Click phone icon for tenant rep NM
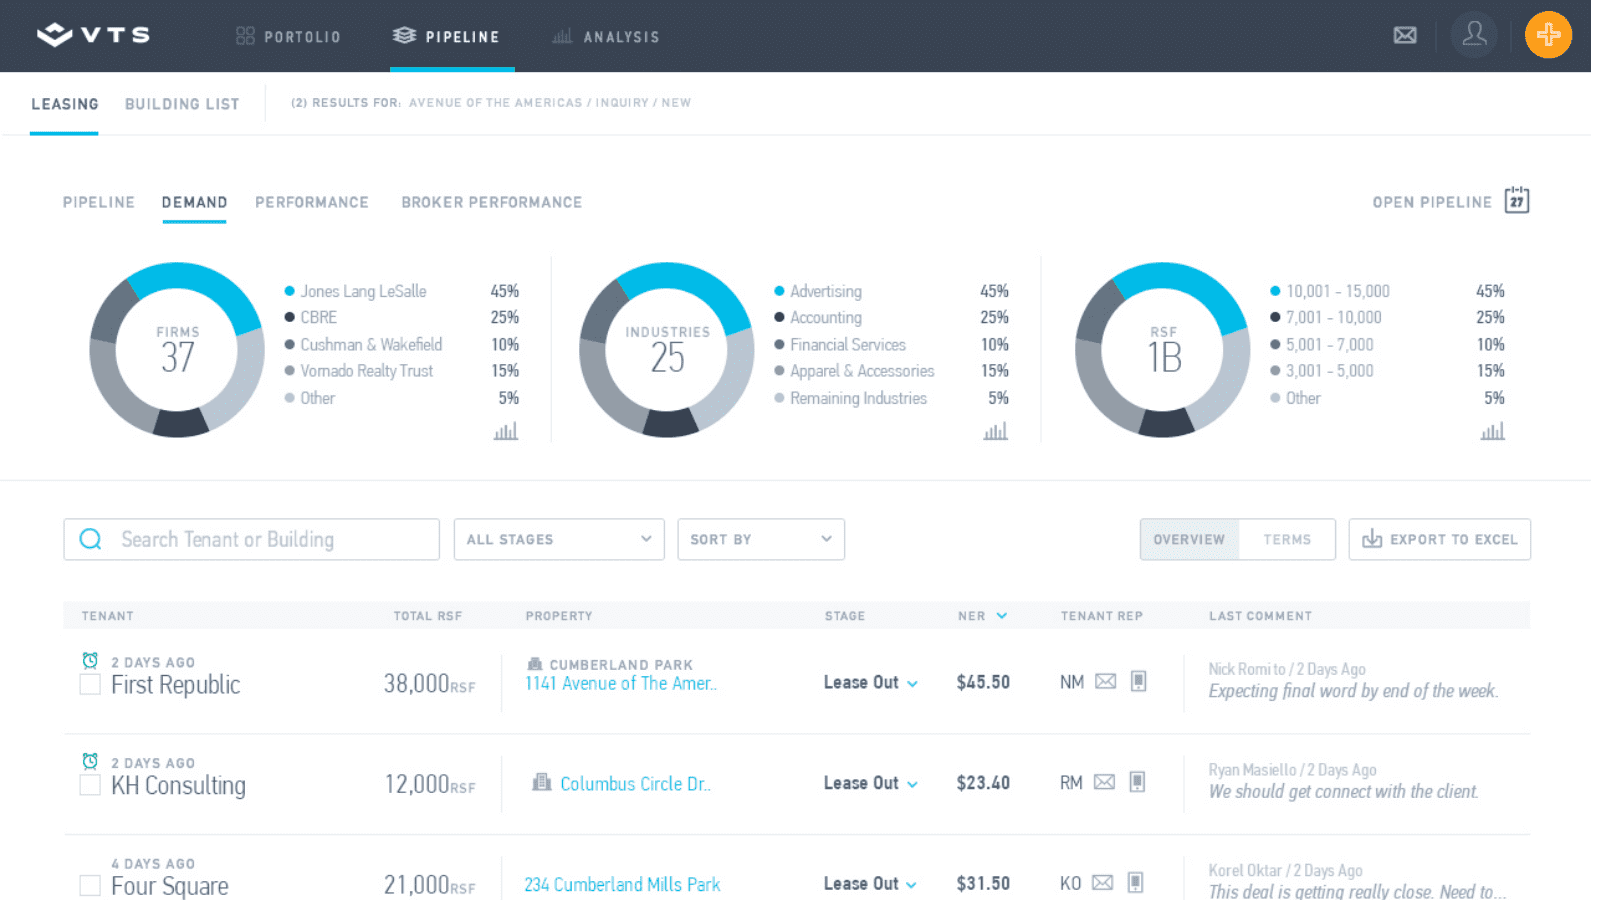Viewport: 1600px width, 900px height. [x=1138, y=681]
